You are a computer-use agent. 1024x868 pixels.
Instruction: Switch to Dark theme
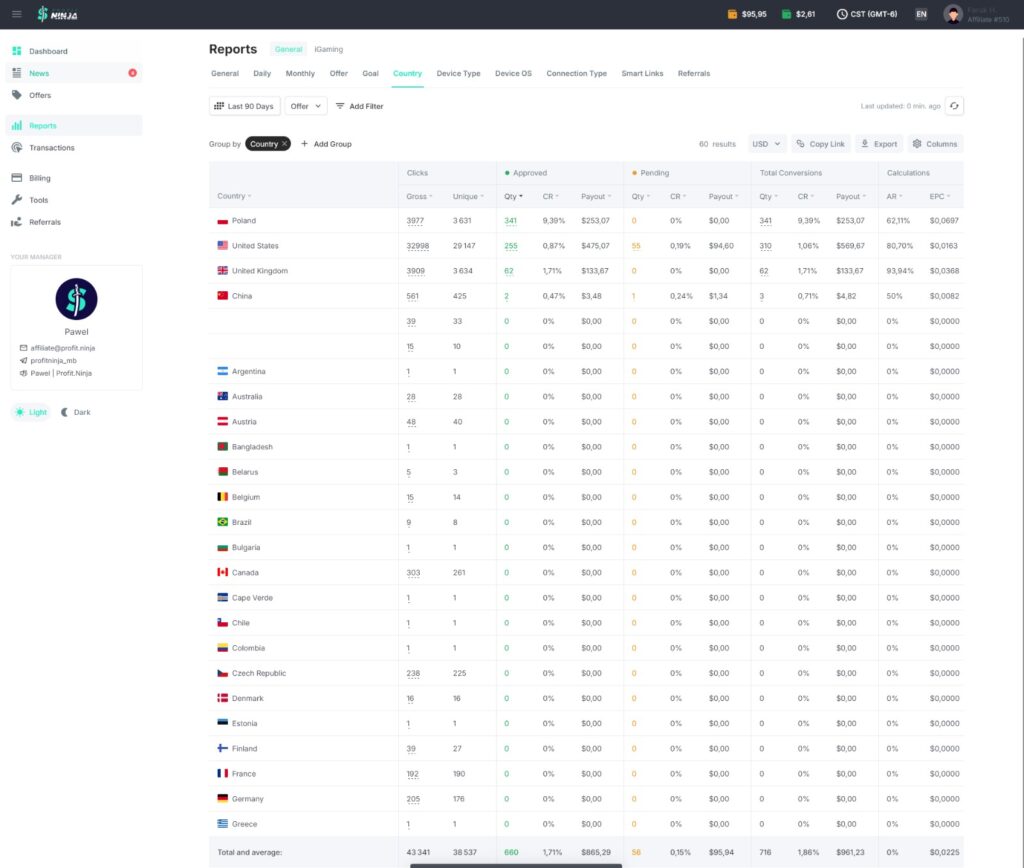75,412
